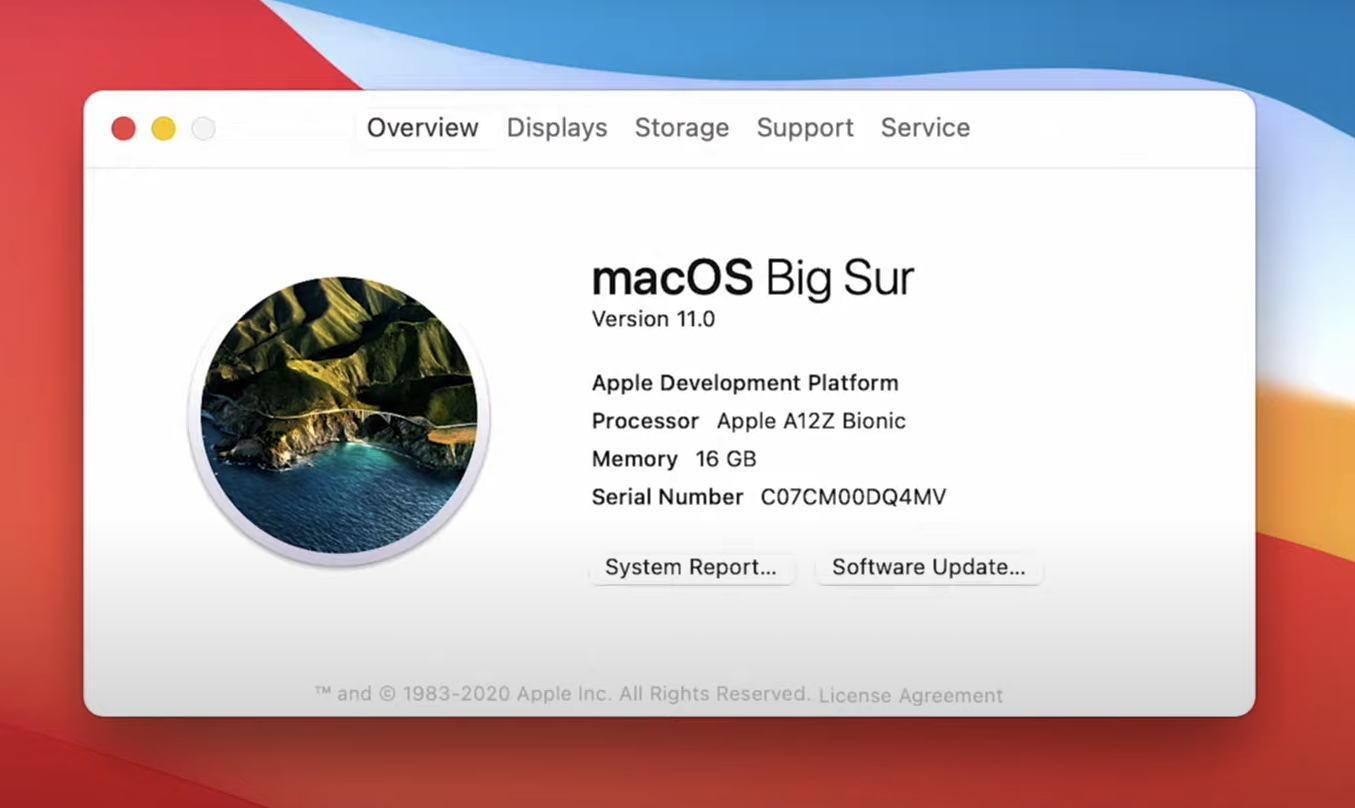Screen dimensions: 1355x808
Task: Open Software Update...
Action: pos(929,567)
